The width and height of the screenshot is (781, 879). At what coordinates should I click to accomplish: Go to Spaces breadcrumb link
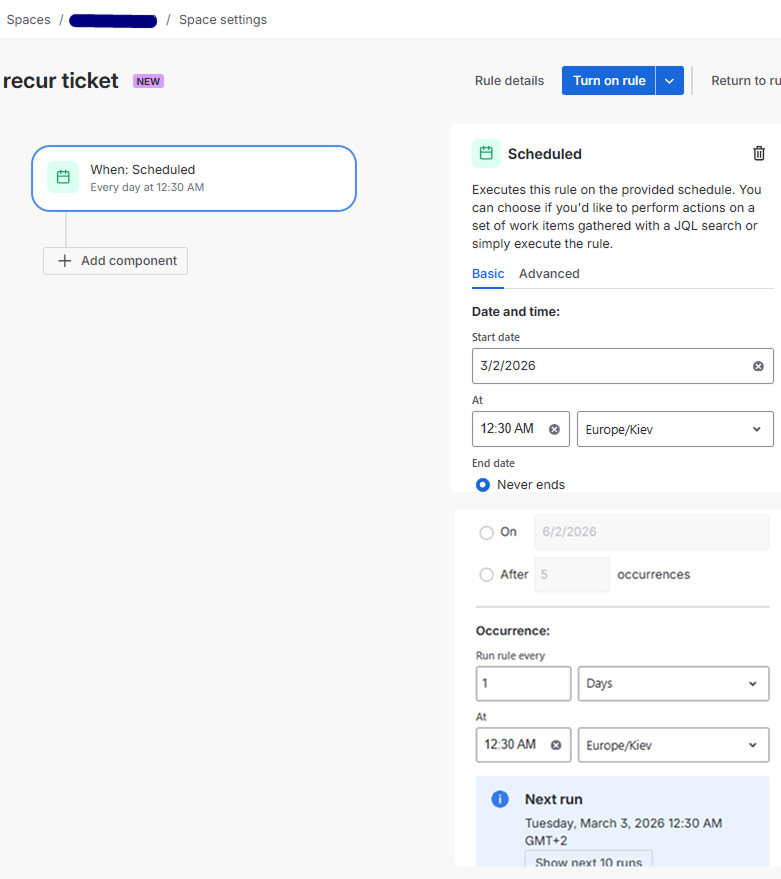point(28,20)
